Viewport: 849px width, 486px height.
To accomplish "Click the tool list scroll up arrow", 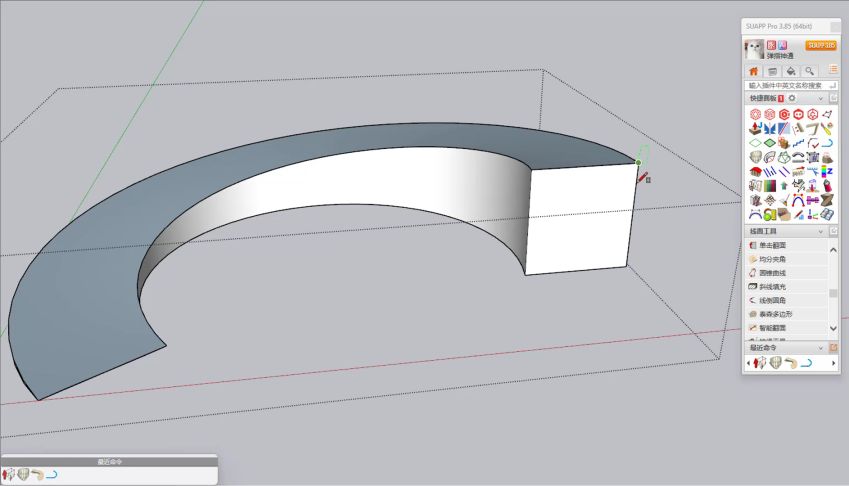I will click(833, 249).
